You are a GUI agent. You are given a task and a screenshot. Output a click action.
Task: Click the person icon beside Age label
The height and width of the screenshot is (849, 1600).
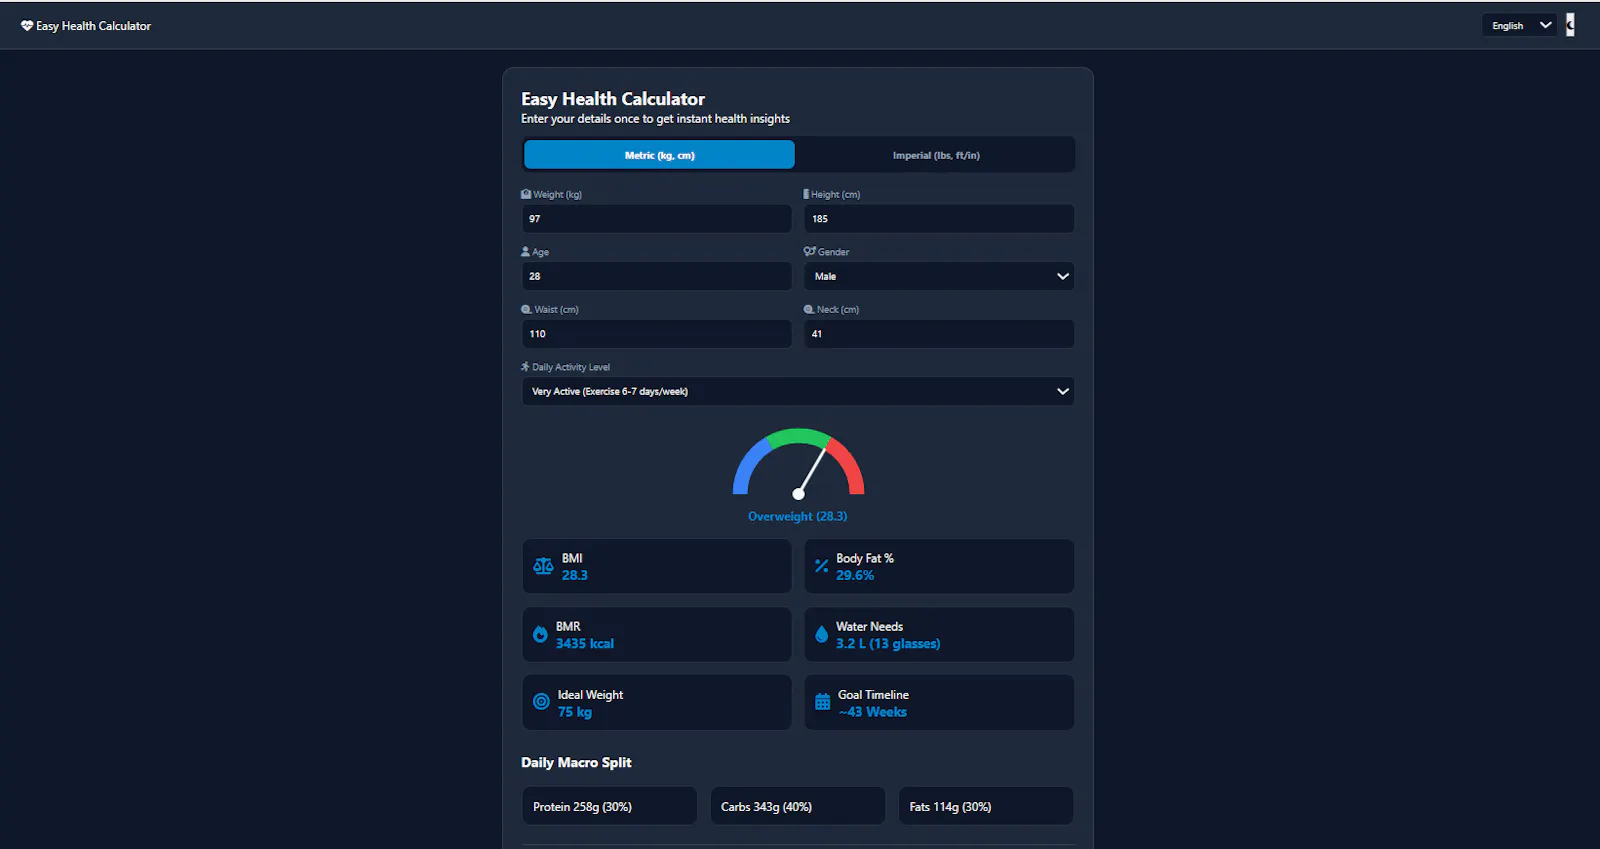526,252
